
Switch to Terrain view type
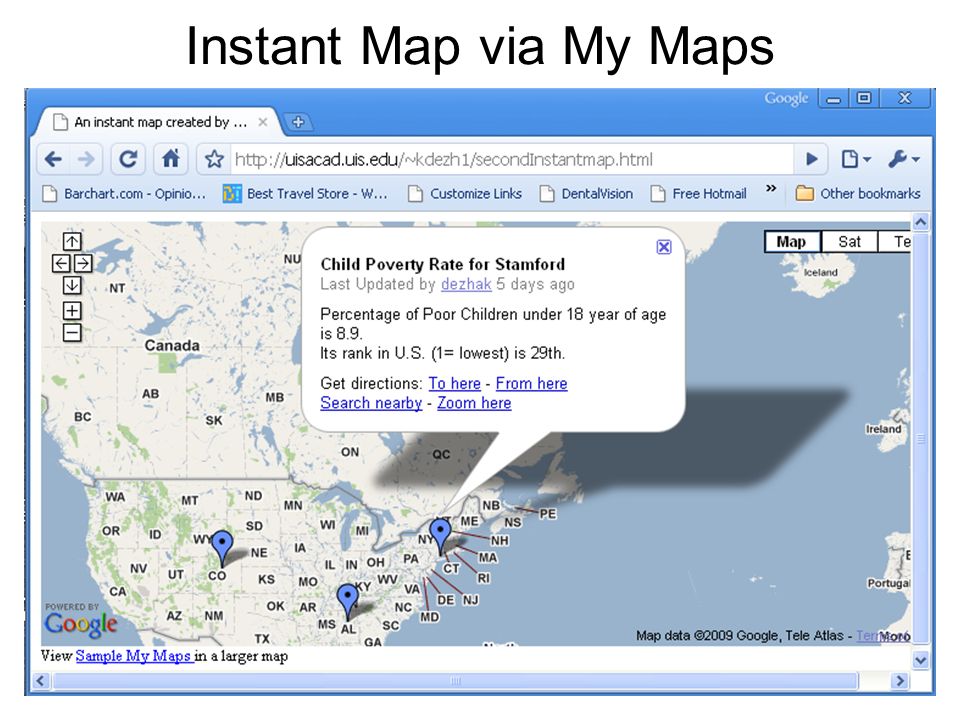[x=894, y=242]
